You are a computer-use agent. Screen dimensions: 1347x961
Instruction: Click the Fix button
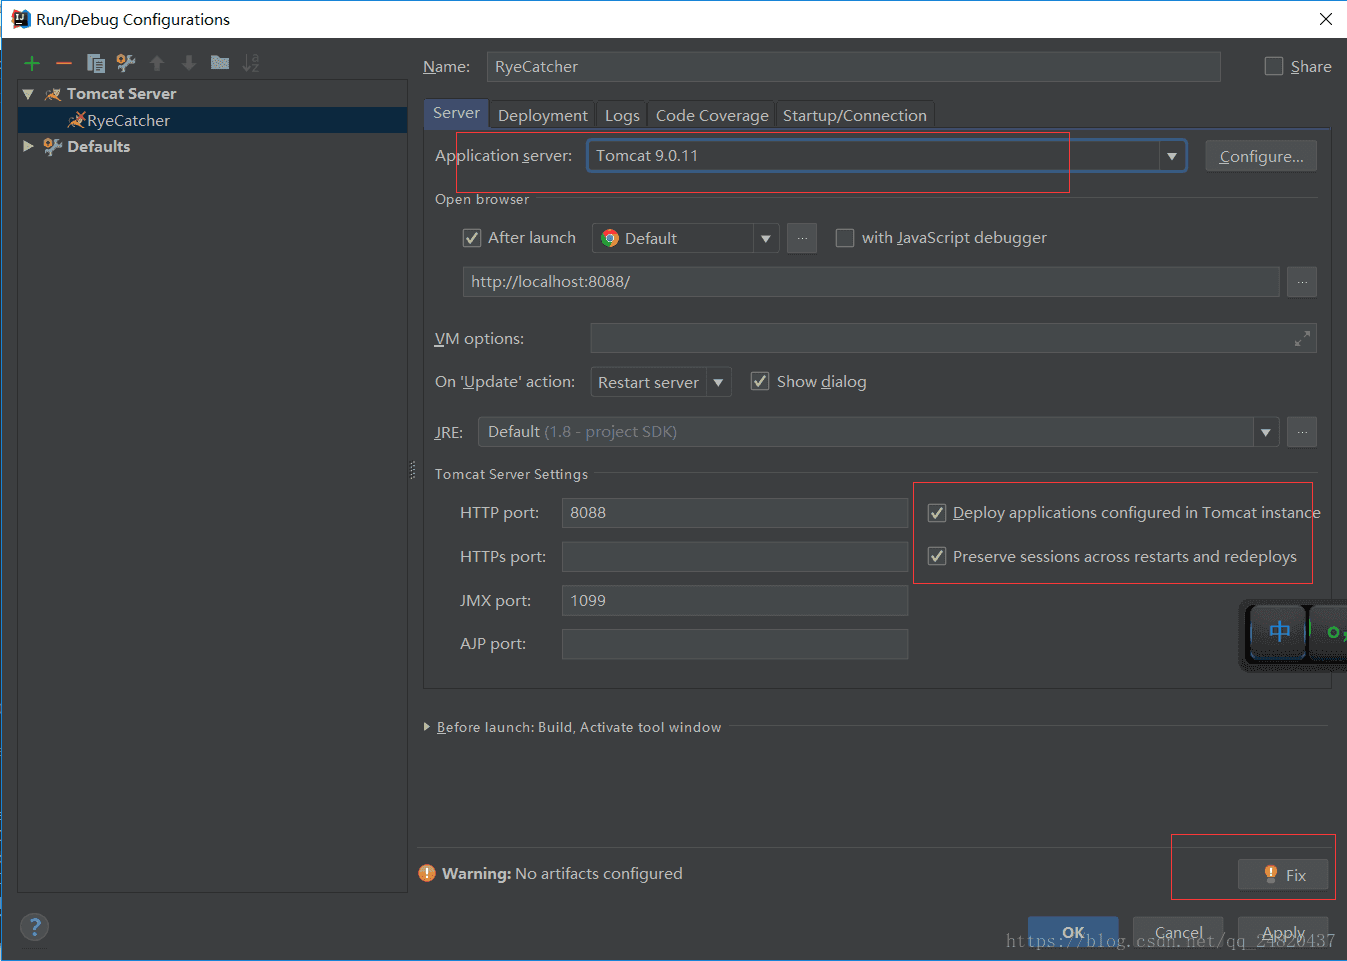[x=1283, y=874]
